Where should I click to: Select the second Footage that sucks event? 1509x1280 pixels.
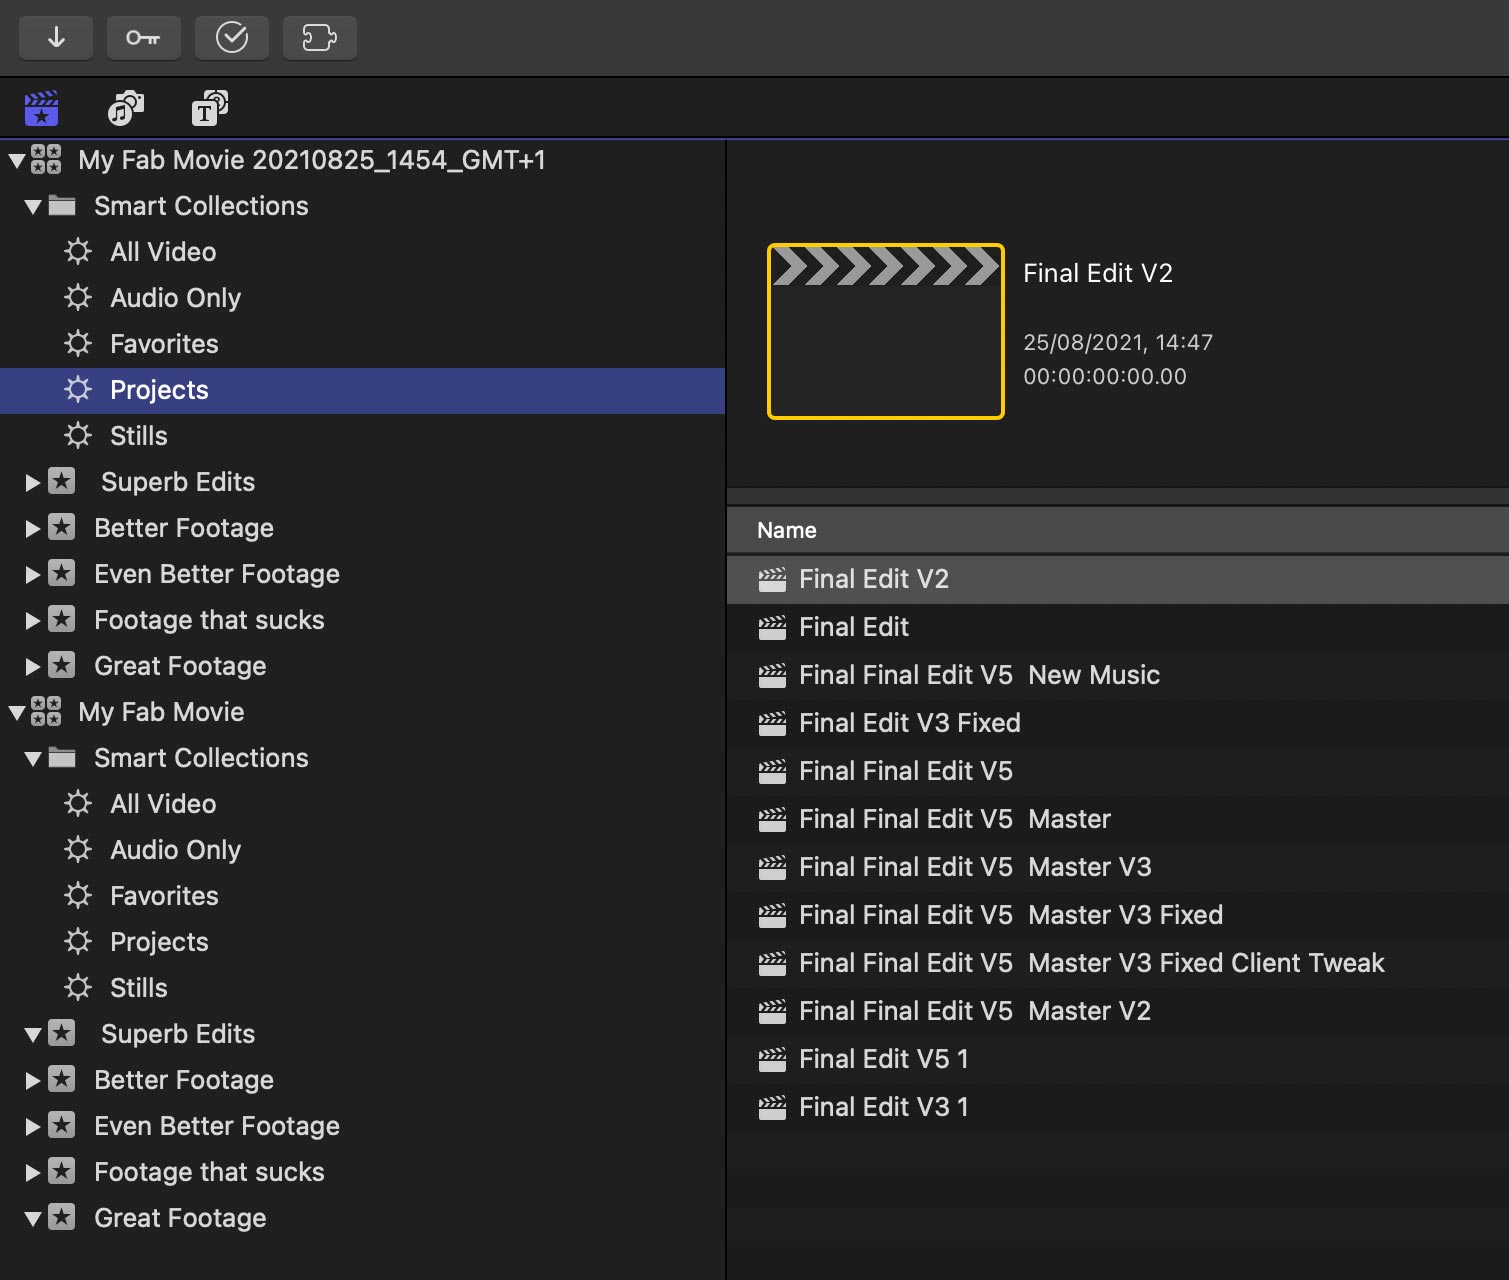pyautogui.click(x=362, y=1172)
